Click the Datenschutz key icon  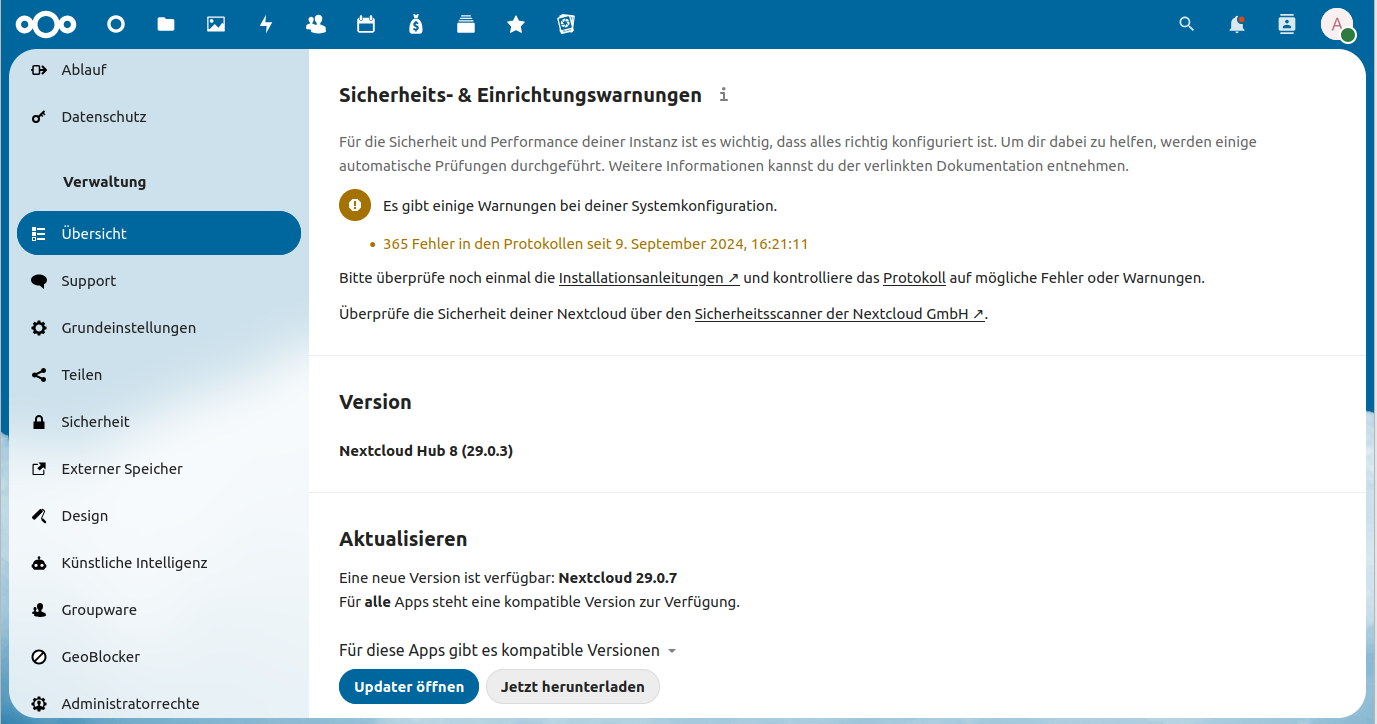[x=39, y=117]
